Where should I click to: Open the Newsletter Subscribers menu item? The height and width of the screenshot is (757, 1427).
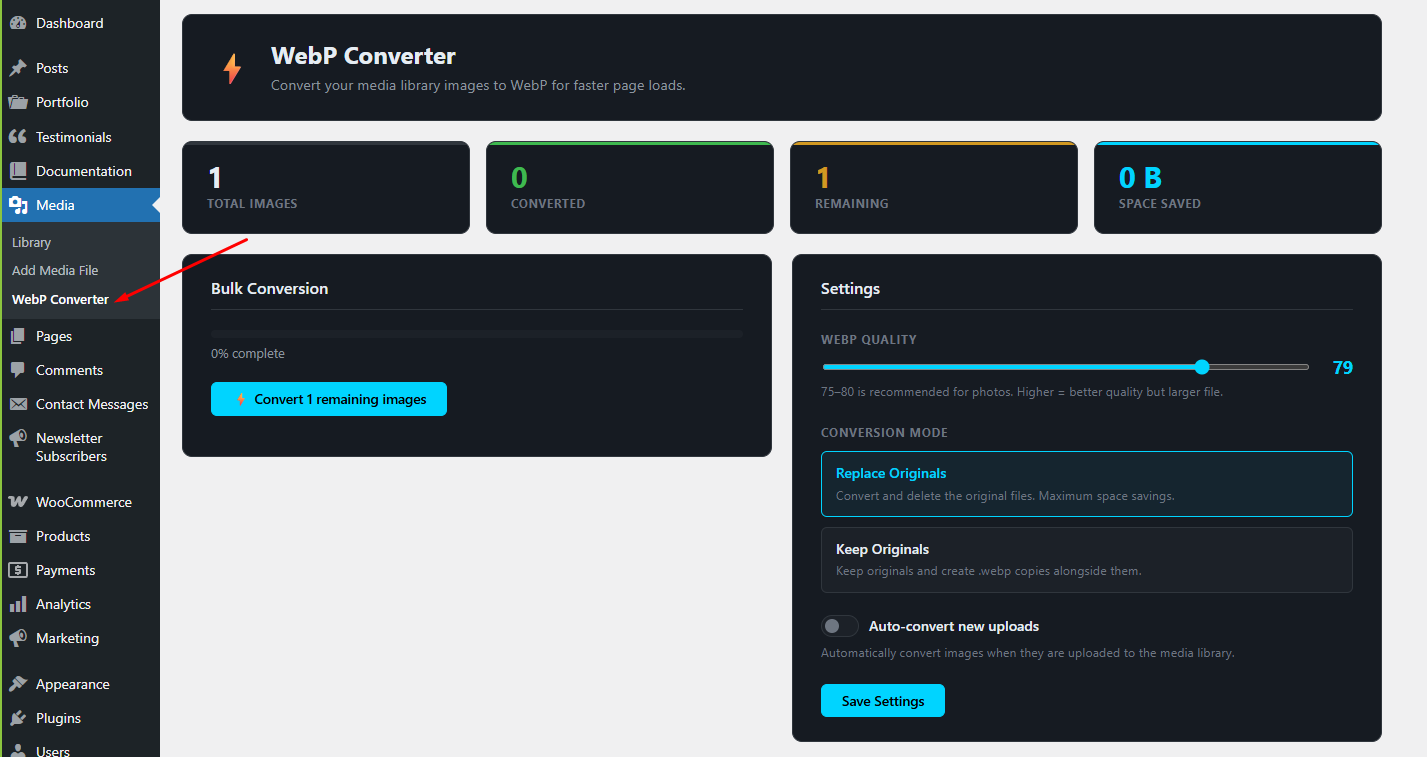click(69, 447)
